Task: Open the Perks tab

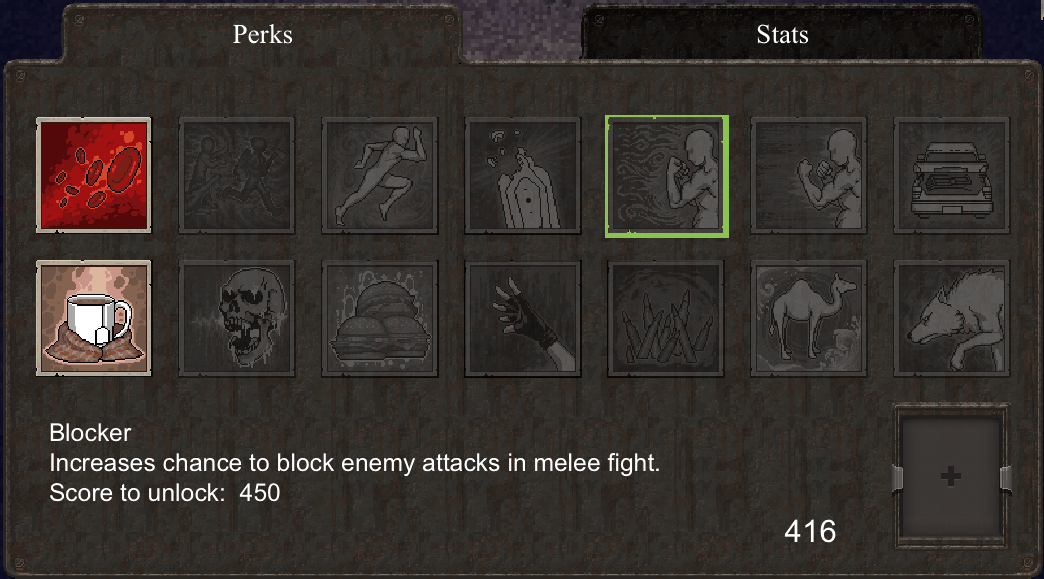Action: click(x=262, y=35)
